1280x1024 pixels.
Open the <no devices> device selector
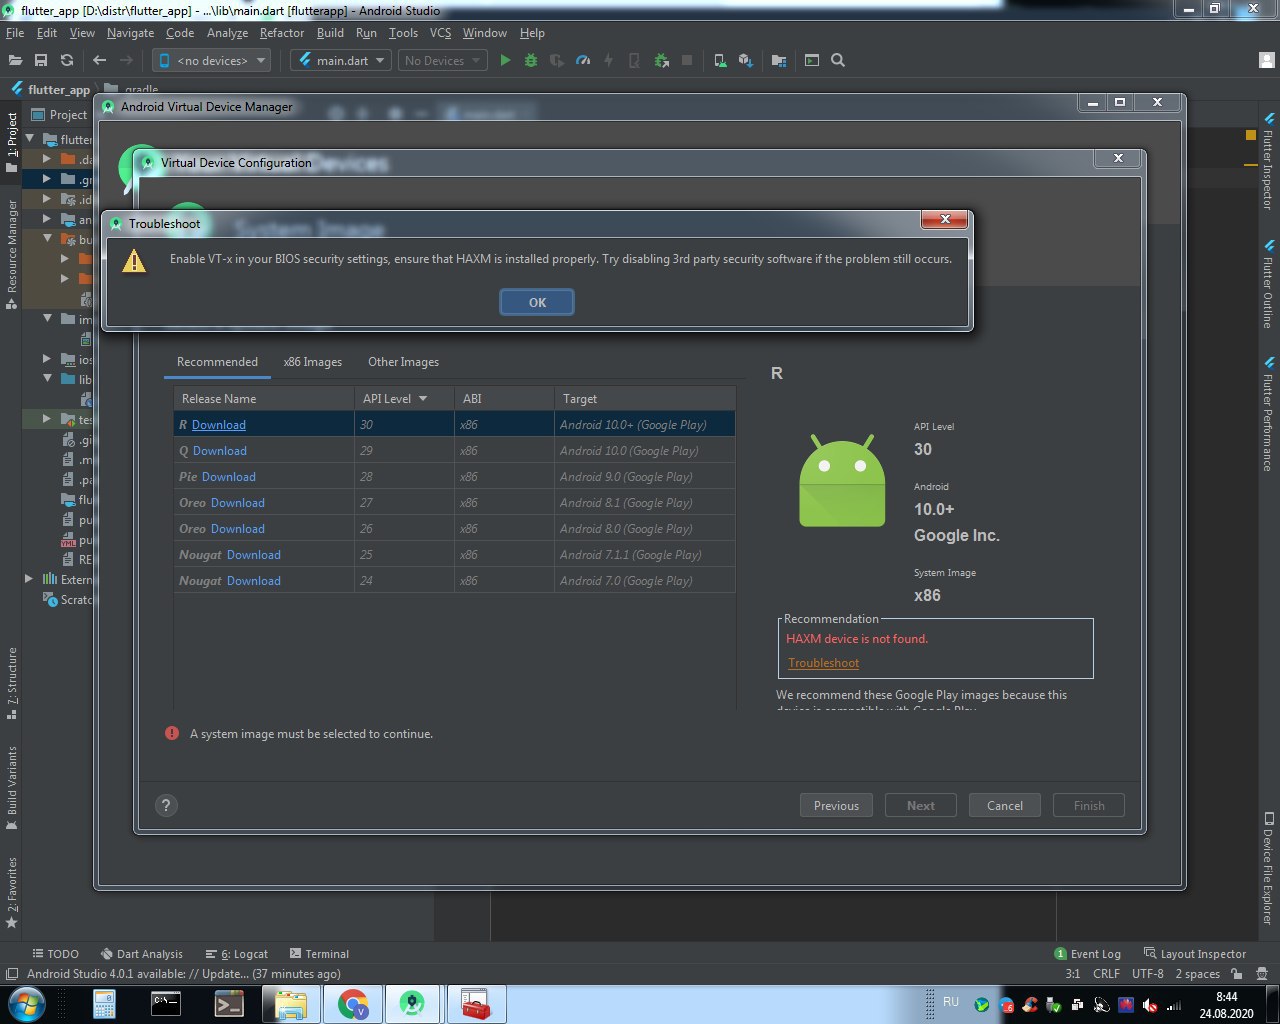tap(212, 60)
